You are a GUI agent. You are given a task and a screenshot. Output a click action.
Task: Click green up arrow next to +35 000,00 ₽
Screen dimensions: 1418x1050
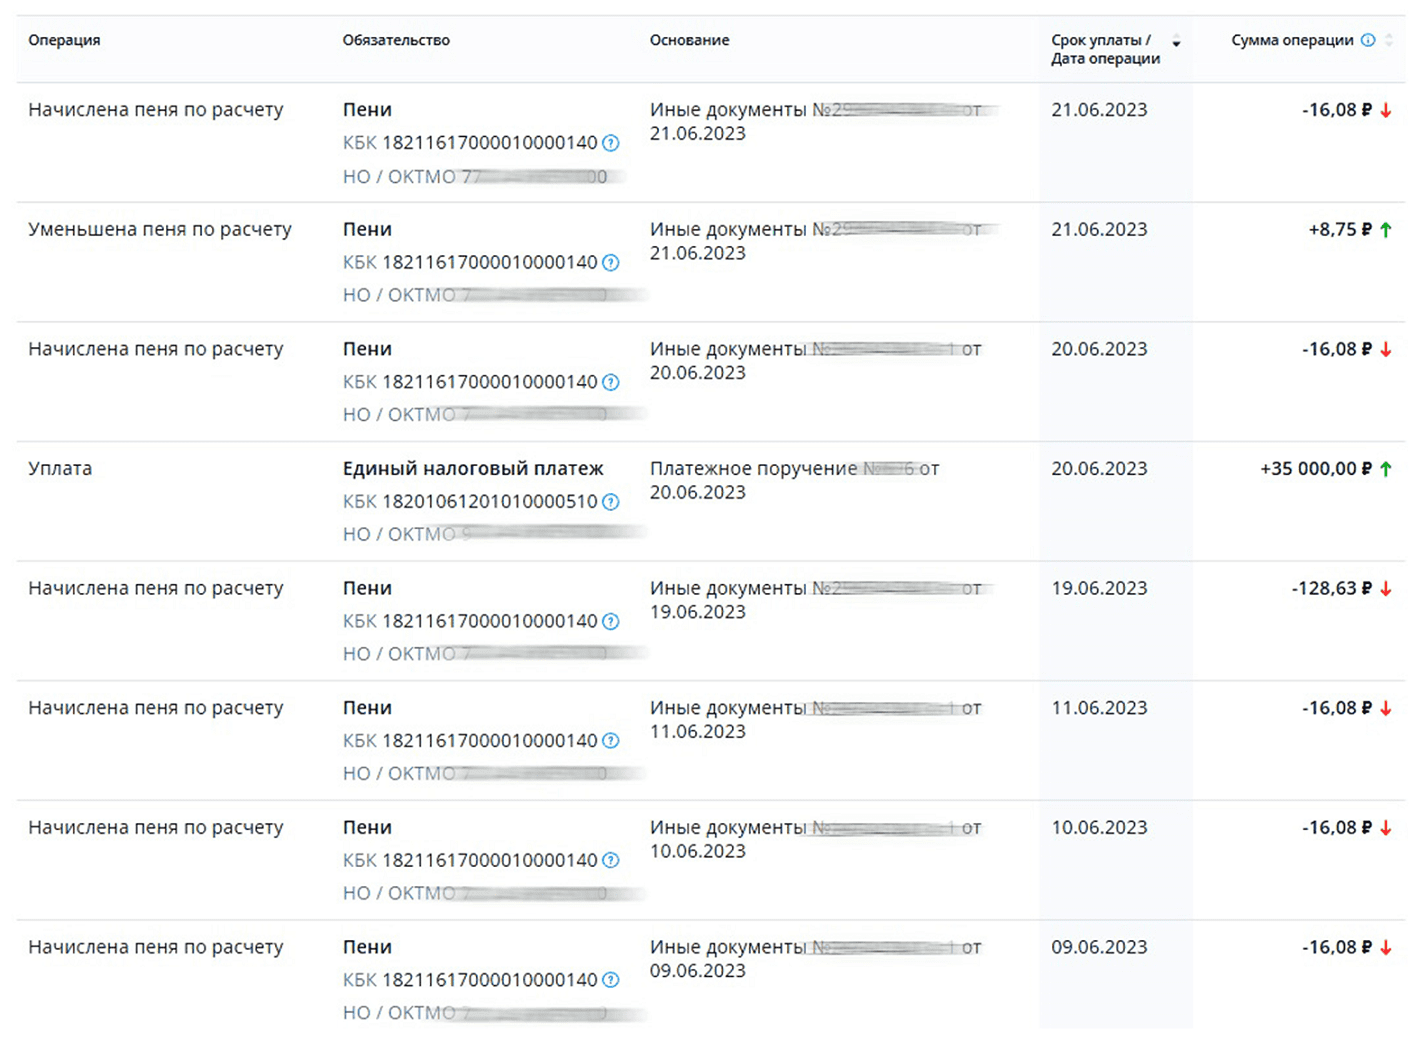coord(1386,469)
